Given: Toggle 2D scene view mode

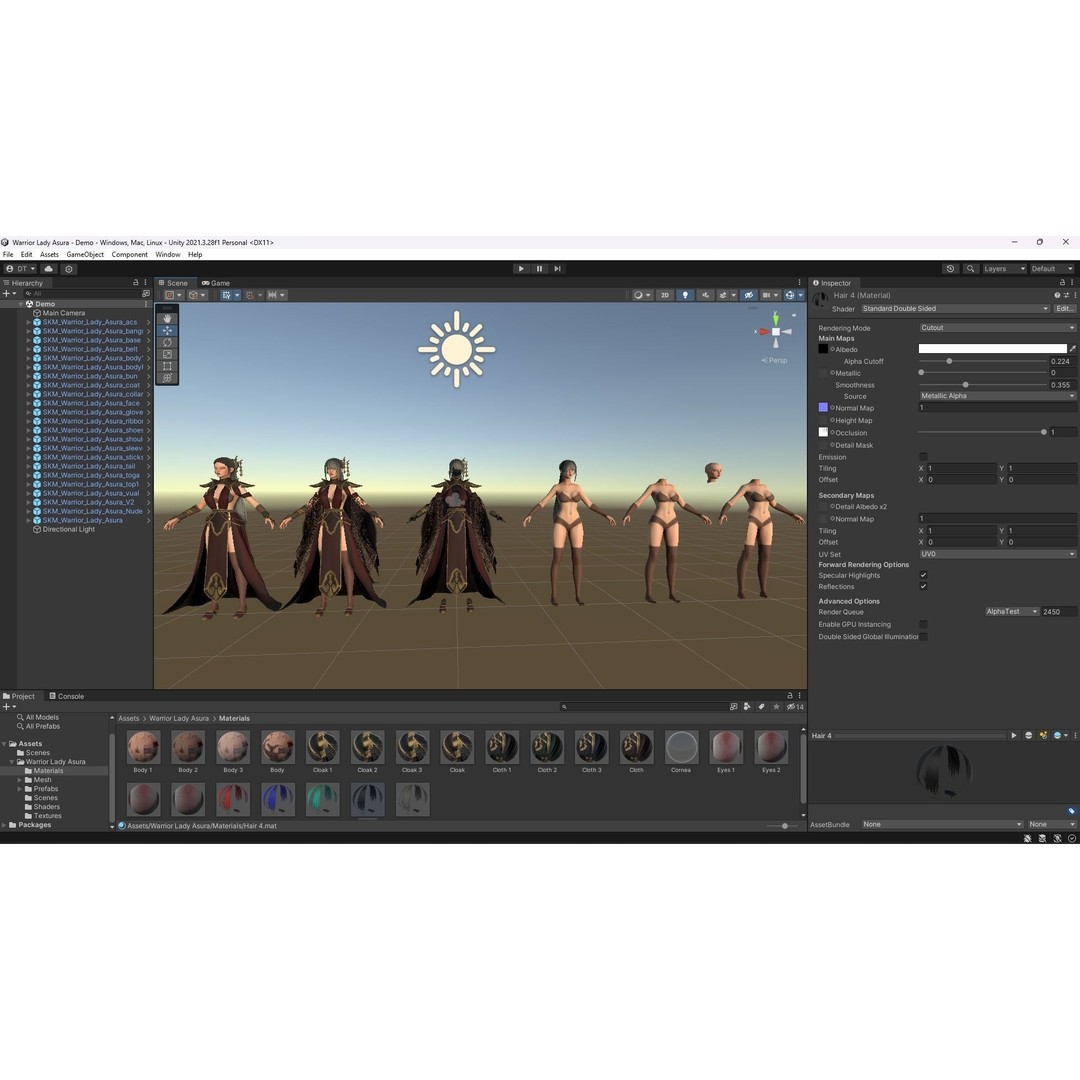Looking at the screenshot, I should 665,295.
